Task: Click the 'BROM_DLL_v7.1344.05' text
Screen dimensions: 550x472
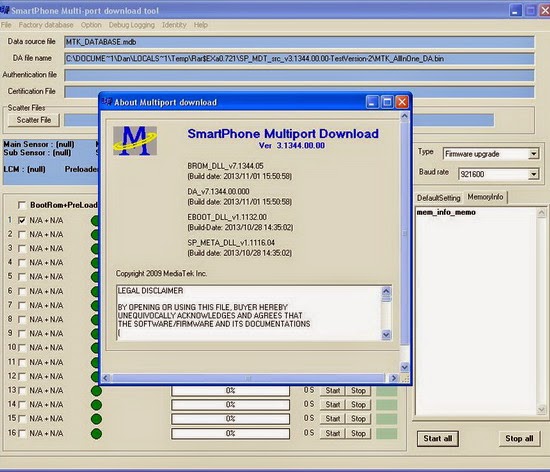Action: (225, 166)
